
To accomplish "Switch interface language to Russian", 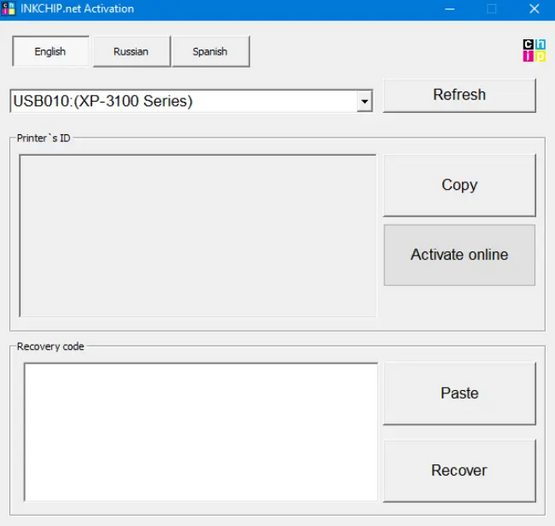I will [131, 51].
